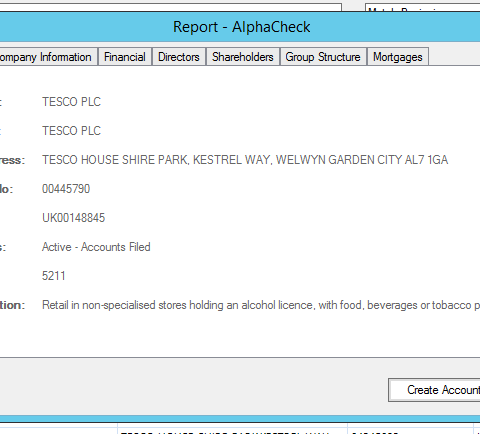Select the reference UK00148845
Viewport: 480px width, 434px height.
pos(73,218)
